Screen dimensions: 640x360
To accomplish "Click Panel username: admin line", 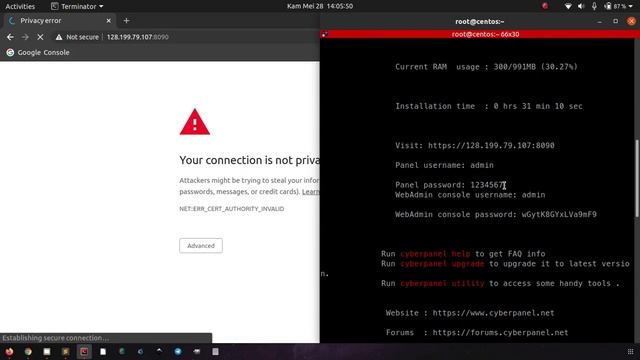I will [444, 165].
